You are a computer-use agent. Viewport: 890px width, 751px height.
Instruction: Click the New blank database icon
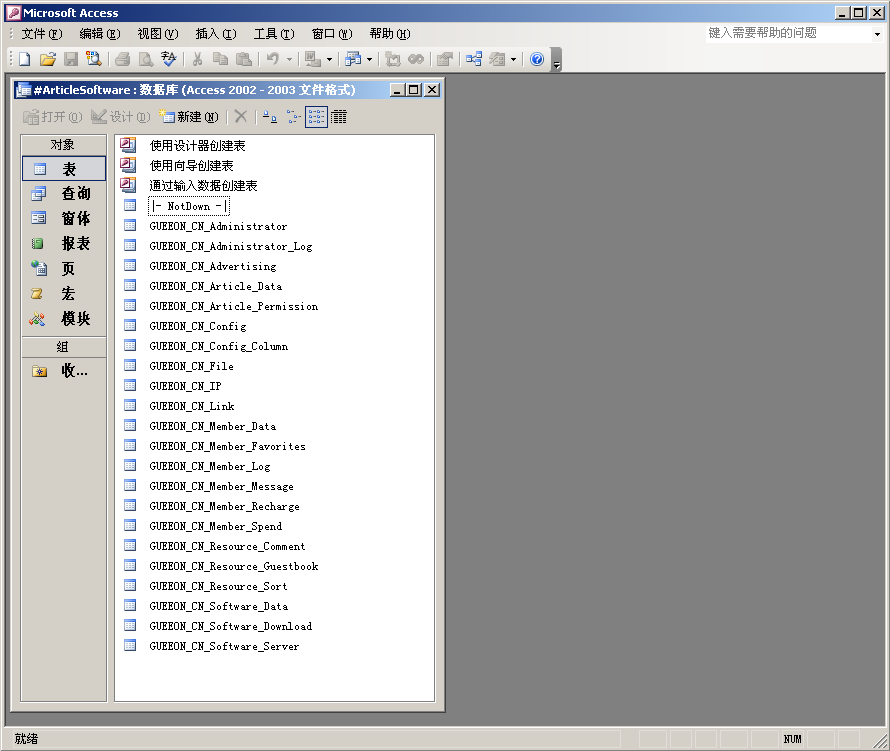(x=24, y=60)
